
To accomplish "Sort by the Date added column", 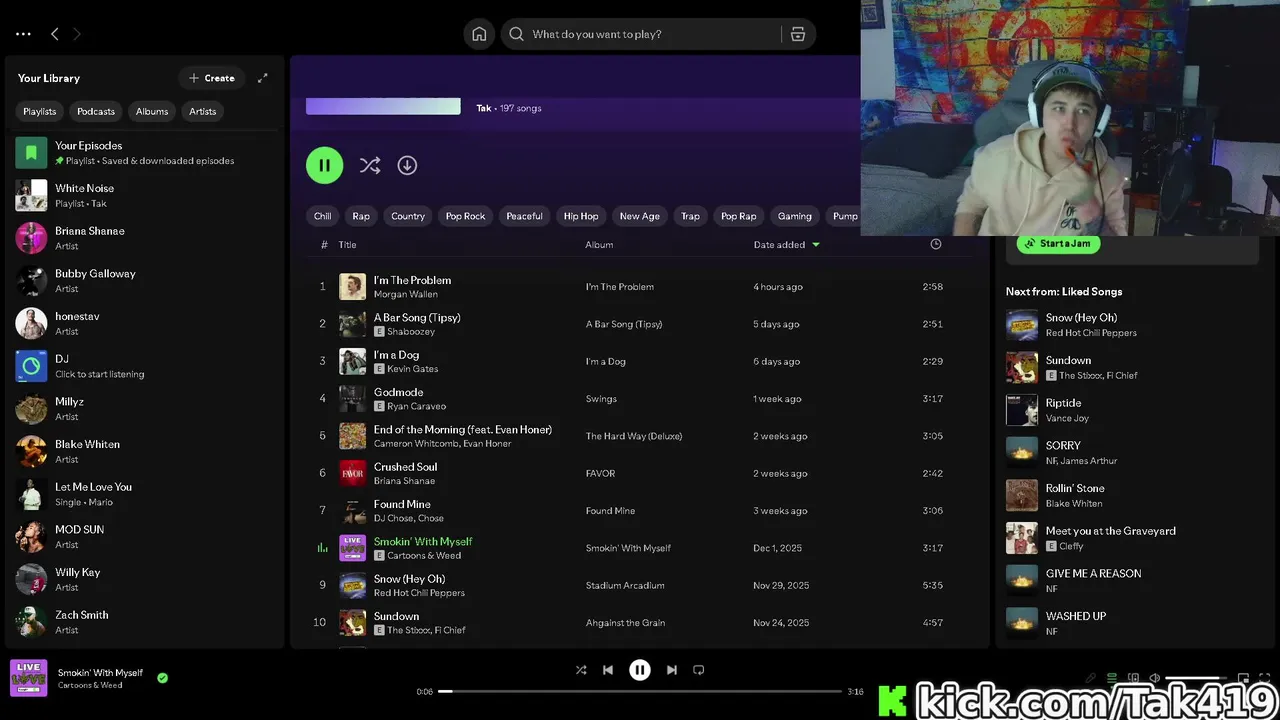I will [x=787, y=244].
